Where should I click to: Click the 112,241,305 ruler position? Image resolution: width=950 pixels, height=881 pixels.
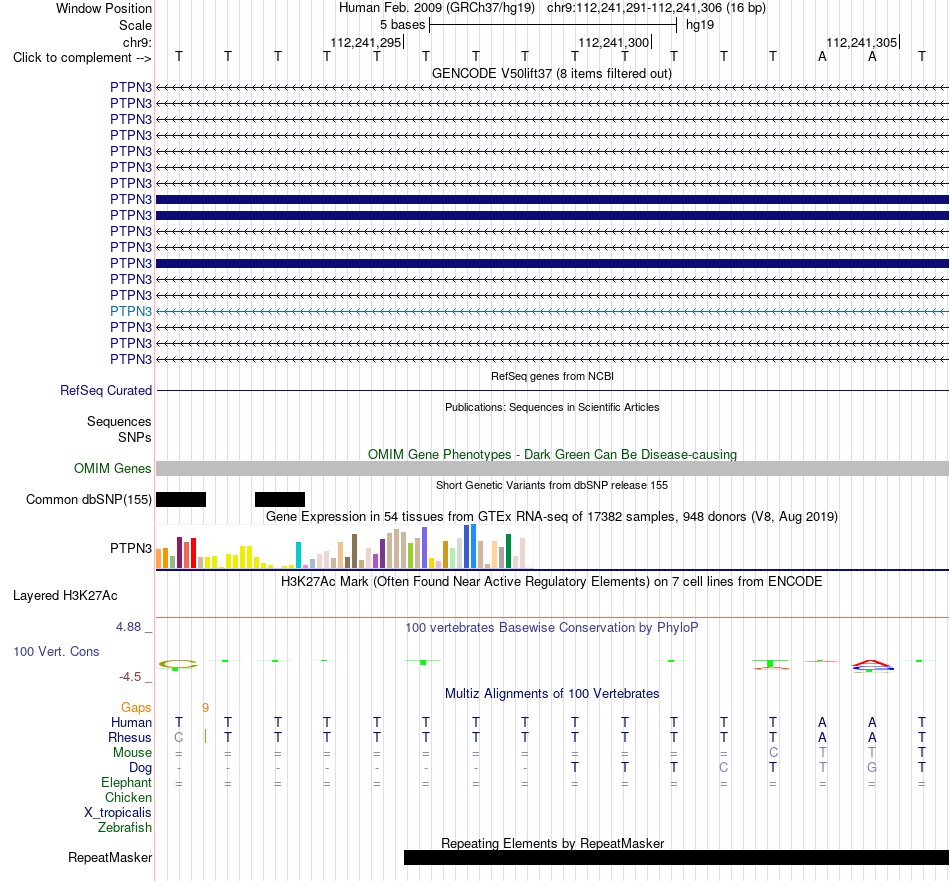point(862,42)
